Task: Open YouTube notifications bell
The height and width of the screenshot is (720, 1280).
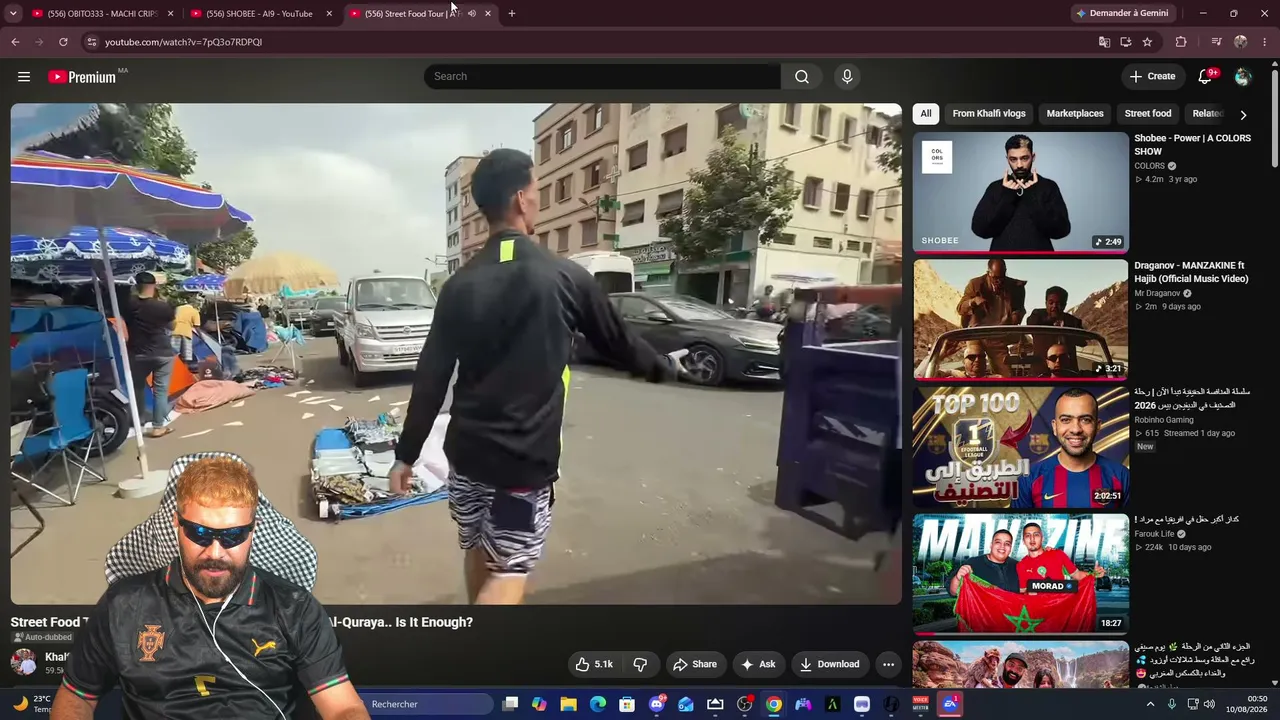Action: coord(1205,77)
